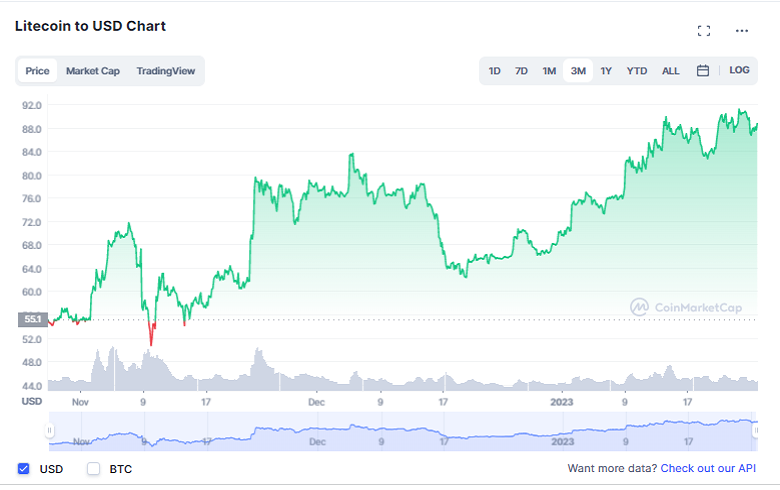Screen dimensions: 780x490
Task: Open the calendar date range picker
Action: click(x=702, y=71)
